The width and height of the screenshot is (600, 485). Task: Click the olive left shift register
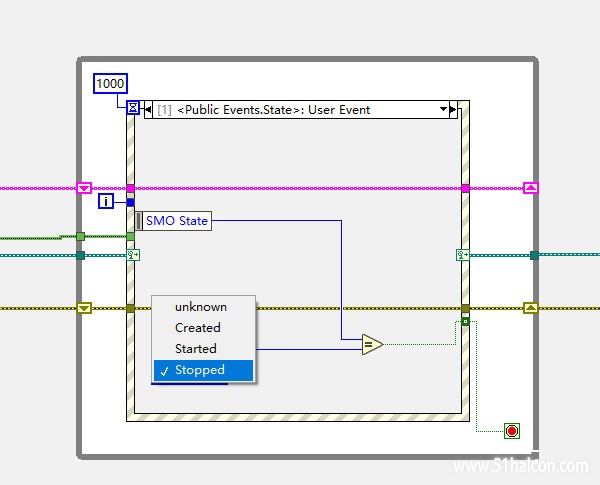click(84, 308)
